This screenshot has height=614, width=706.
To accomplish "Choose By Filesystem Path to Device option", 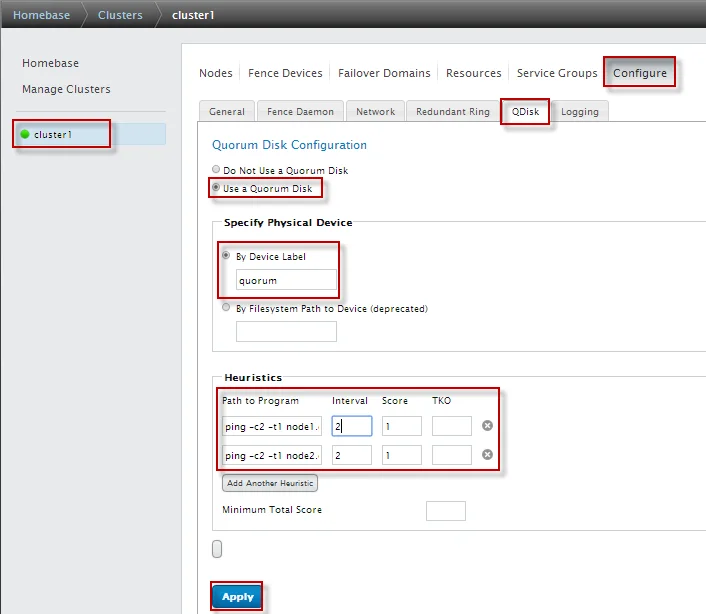I will [x=226, y=309].
